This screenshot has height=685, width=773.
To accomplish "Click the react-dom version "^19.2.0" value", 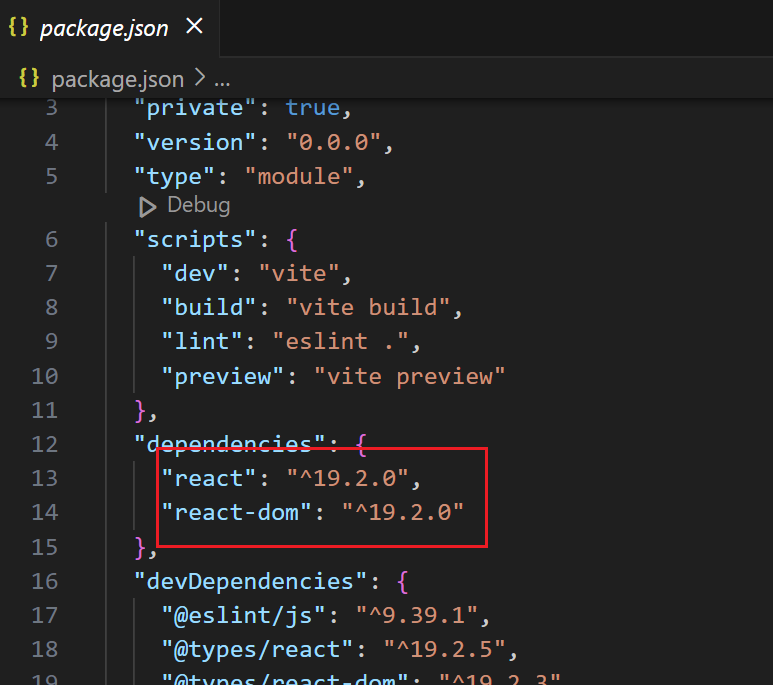I will (x=403, y=513).
